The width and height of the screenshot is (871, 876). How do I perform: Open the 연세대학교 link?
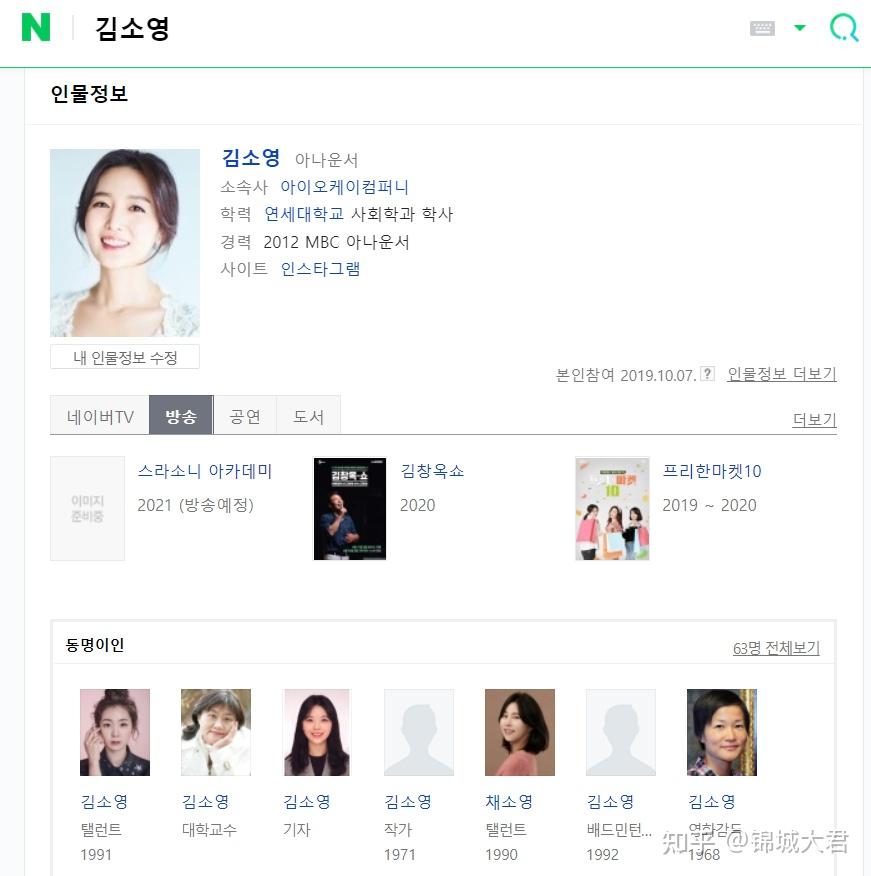[x=304, y=214]
